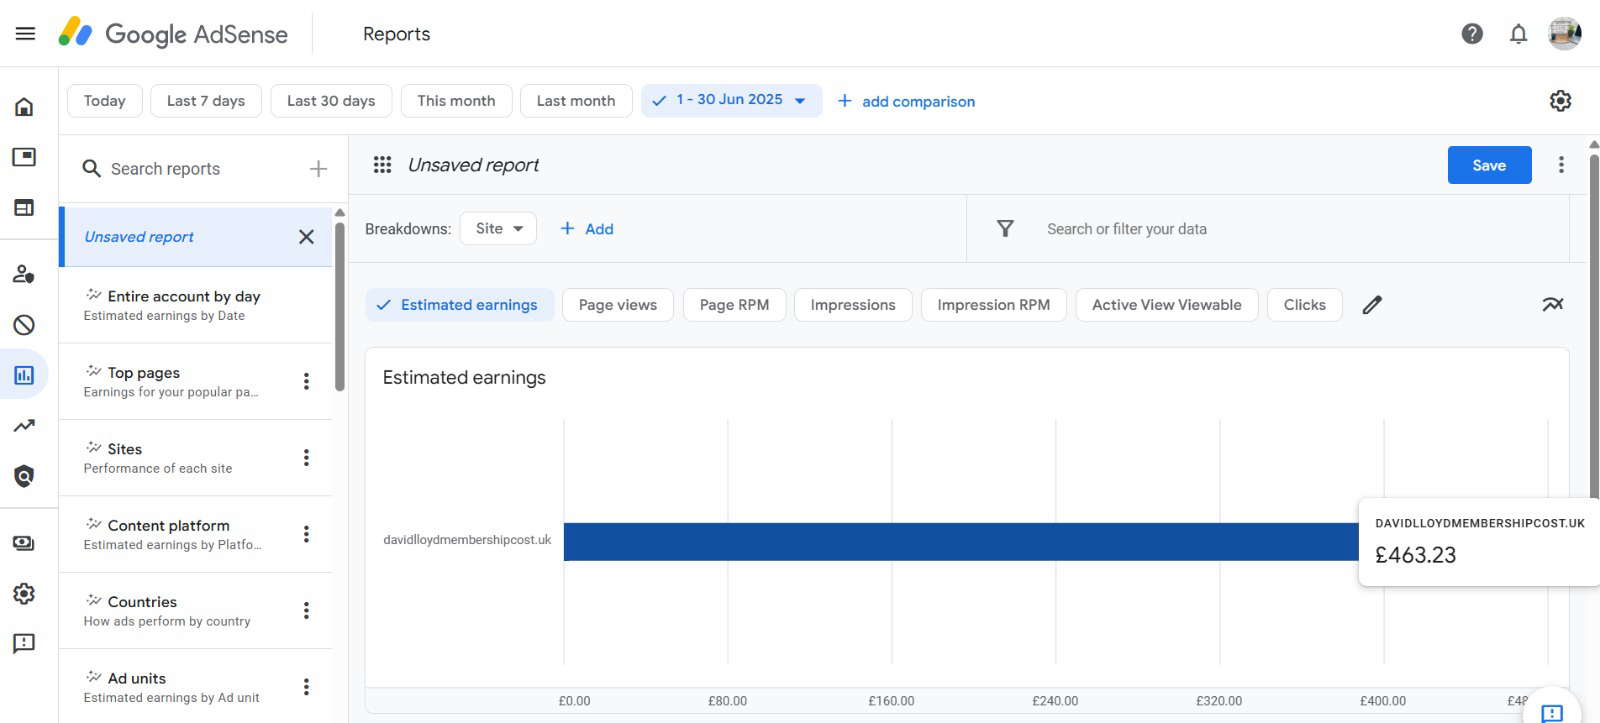Toggle the Impressions metric chip
Image resolution: width=1600 pixels, height=723 pixels.
point(853,305)
